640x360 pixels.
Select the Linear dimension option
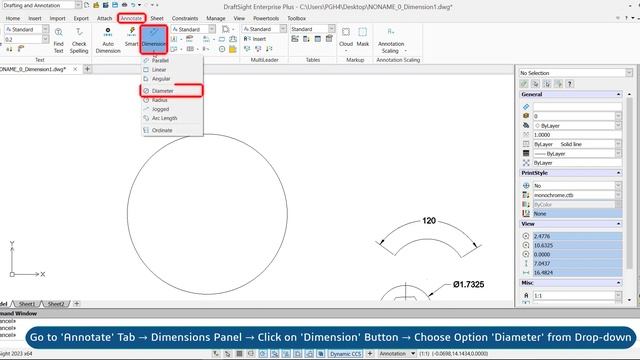point(172,70)
